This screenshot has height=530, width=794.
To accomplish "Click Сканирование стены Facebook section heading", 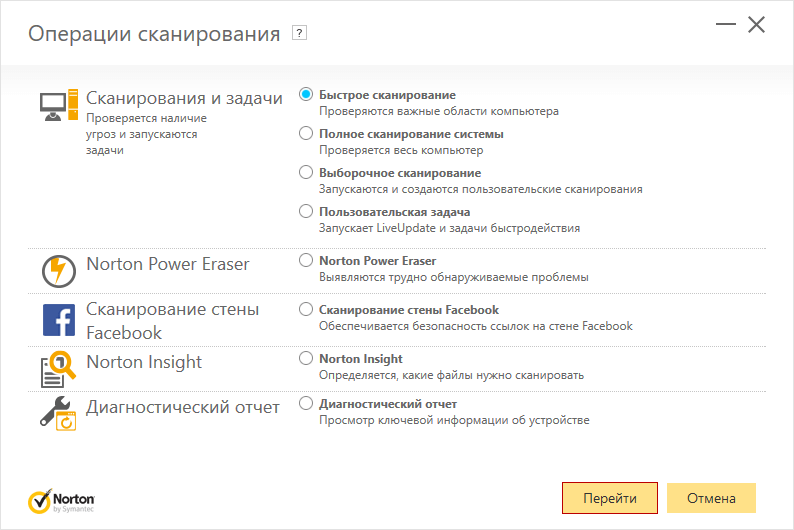I will point(172,320).
